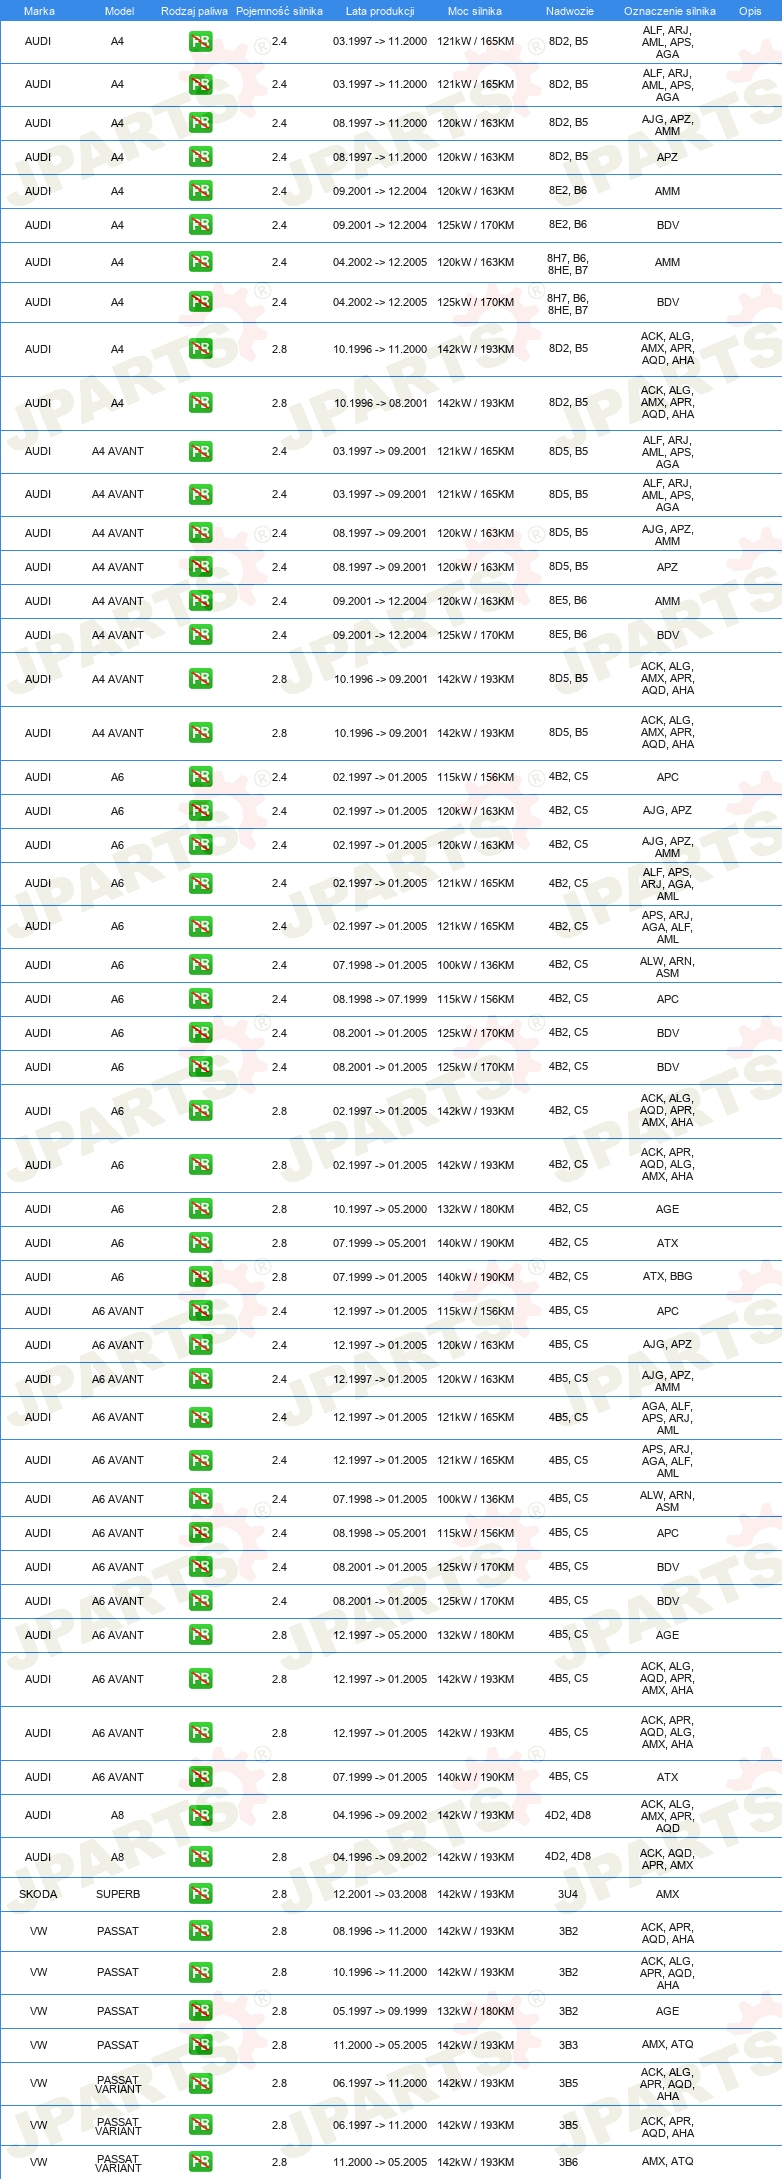Click the 10.1997 -> 05.2000 production years cell

point(380,1210)
